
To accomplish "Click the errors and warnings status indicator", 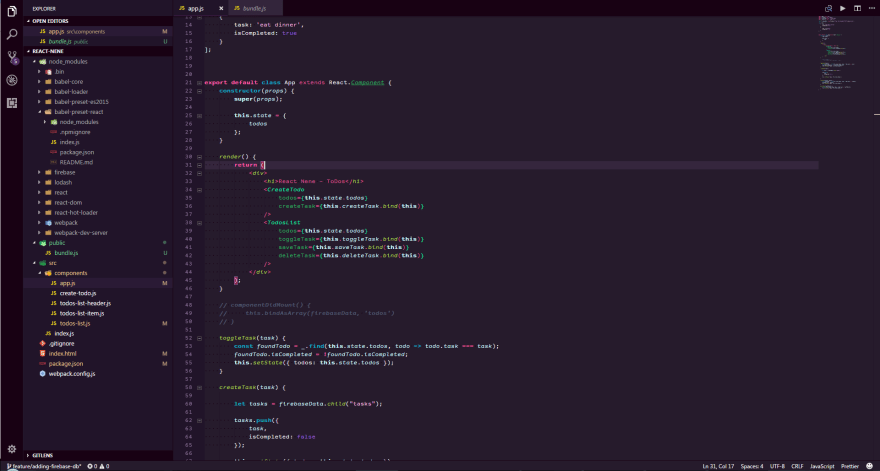I will (98, 467).
